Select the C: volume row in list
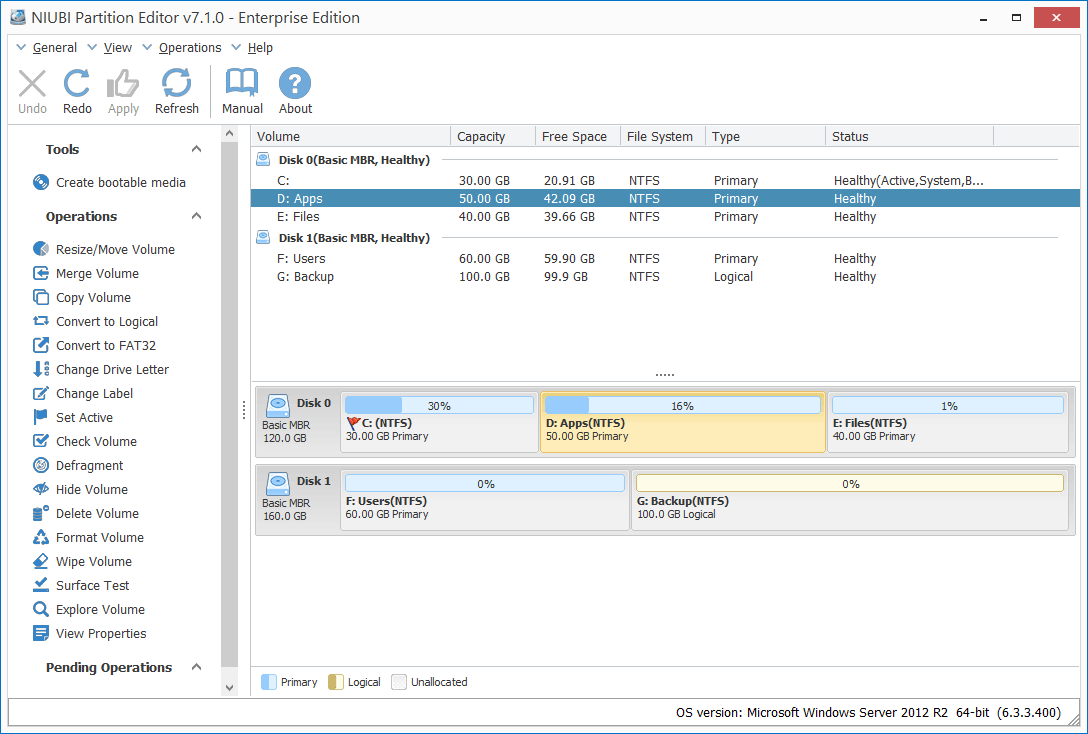Screen dimensions: 1088x734 pyautogui.click(x=665, y=180)
